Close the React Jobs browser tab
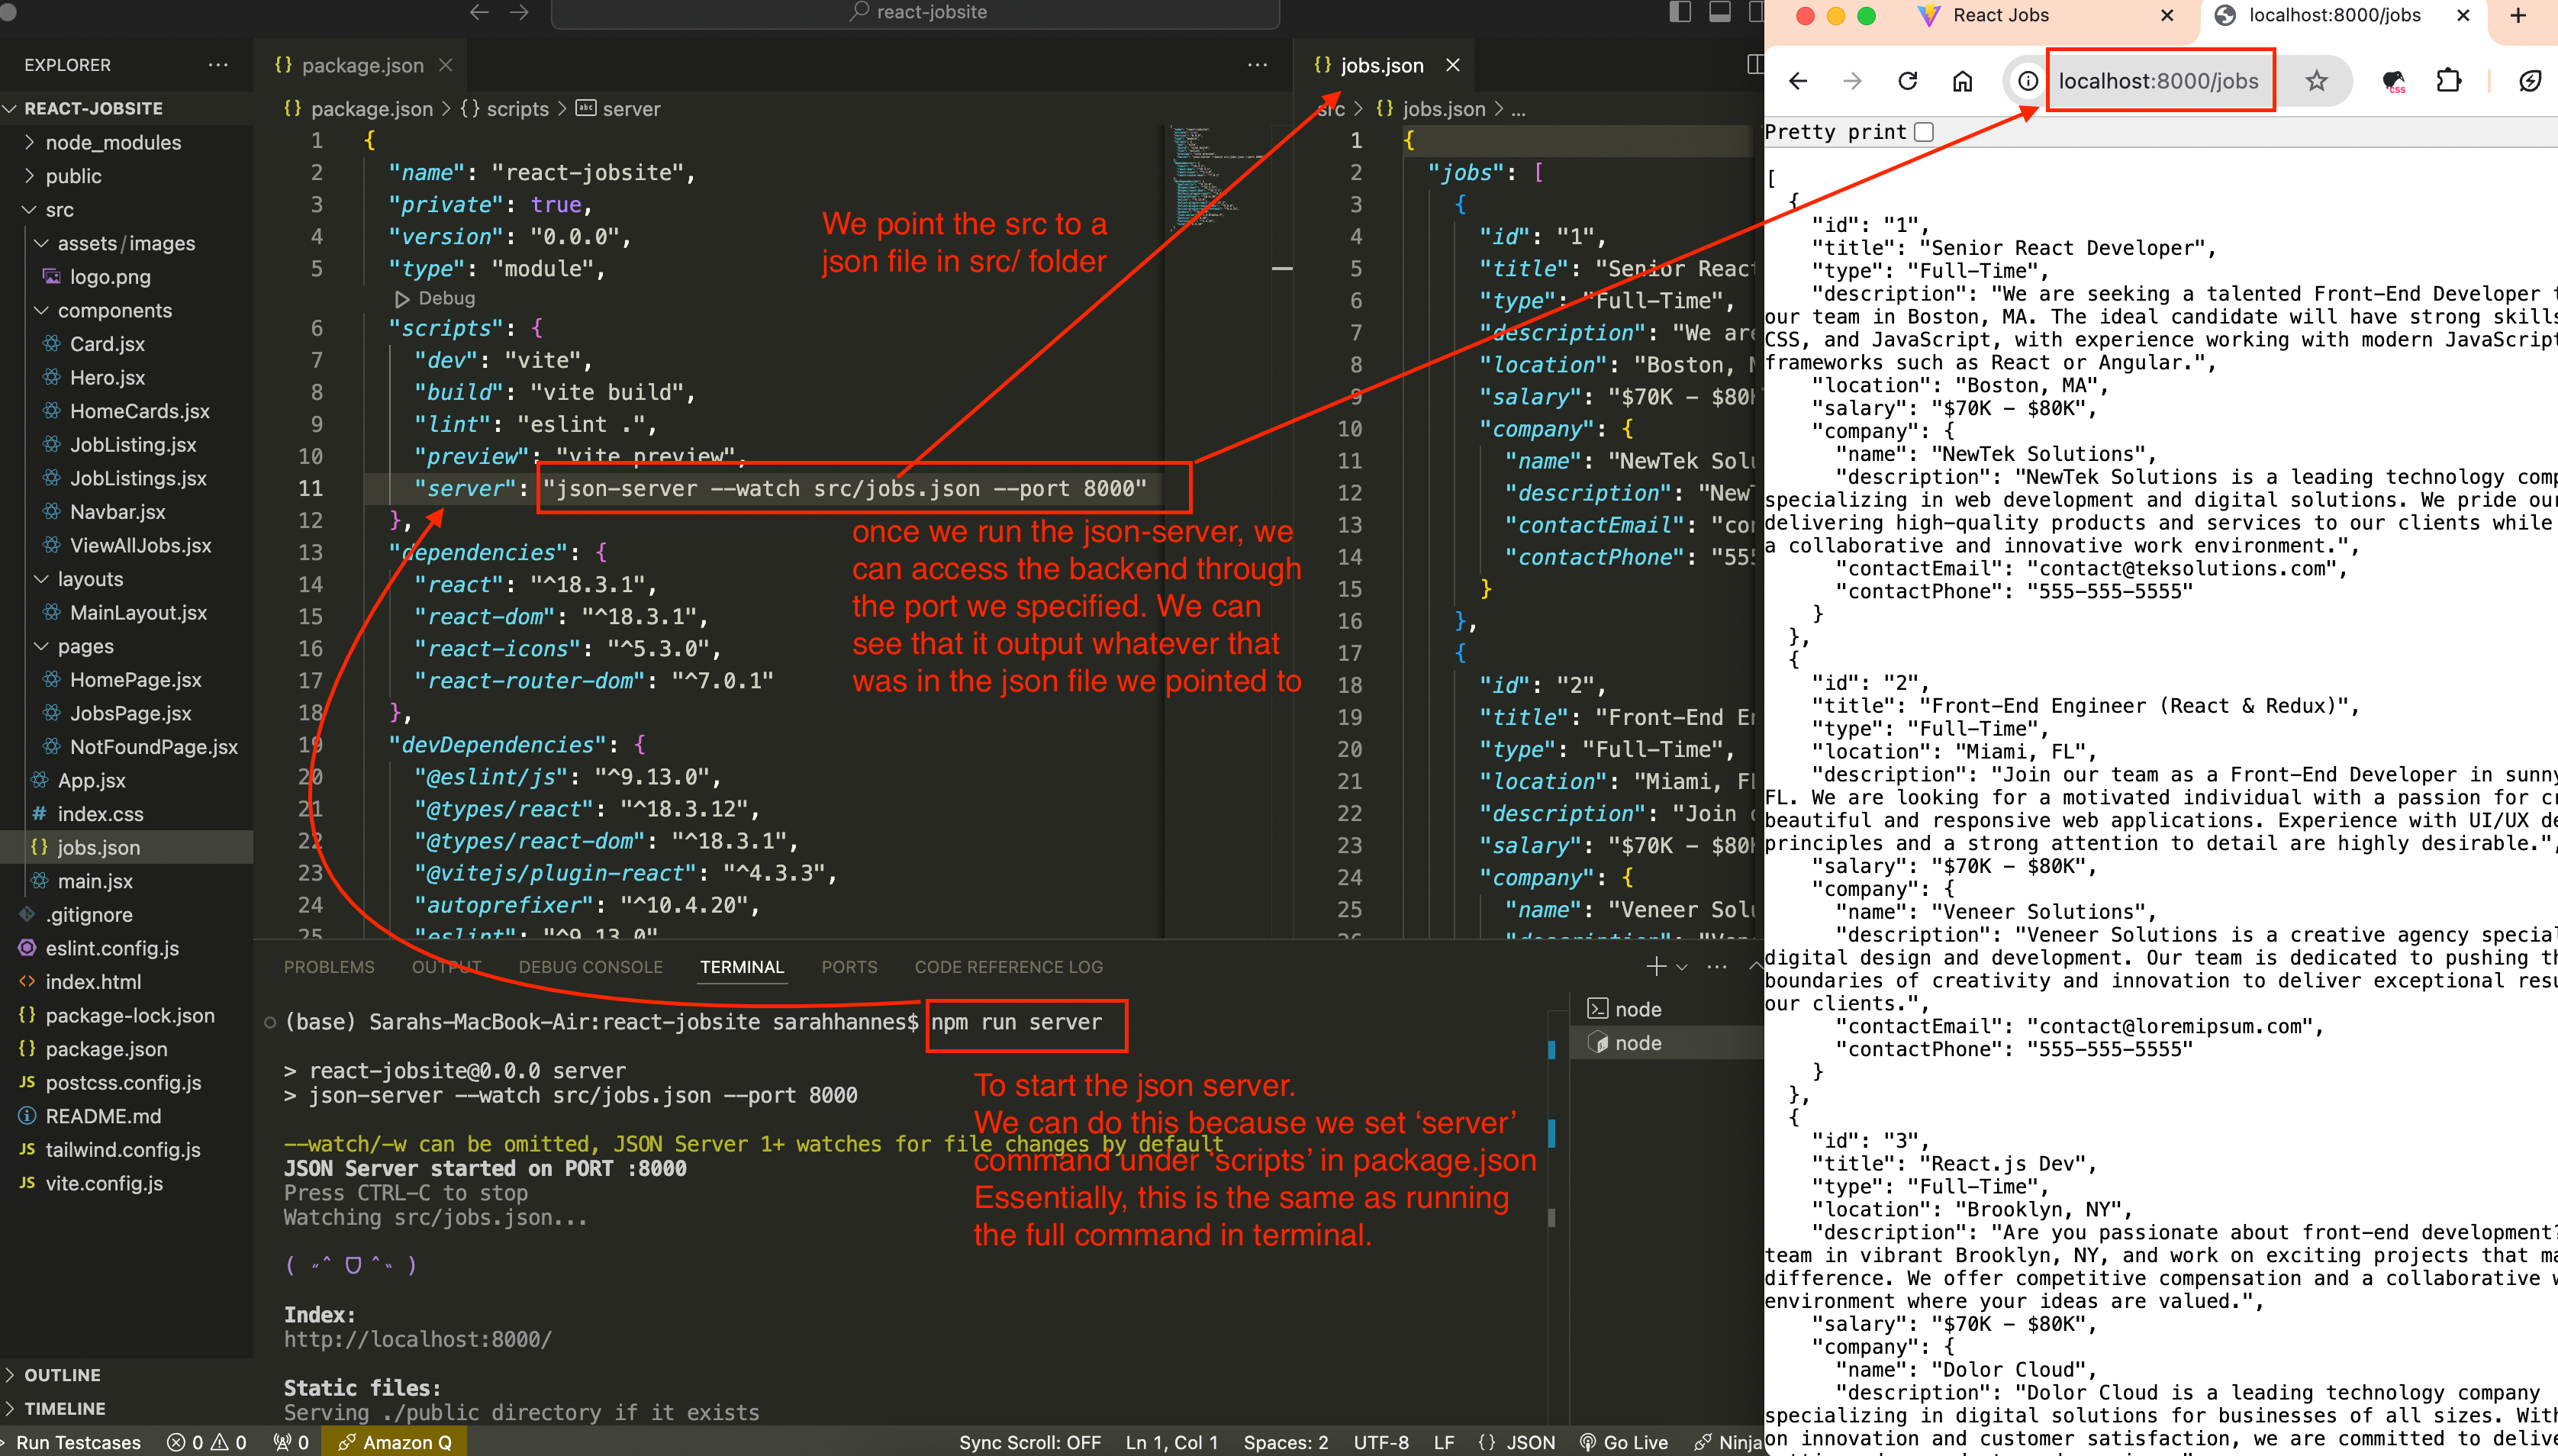Screen dimensions: 2558x1456 coord(2167,15)
